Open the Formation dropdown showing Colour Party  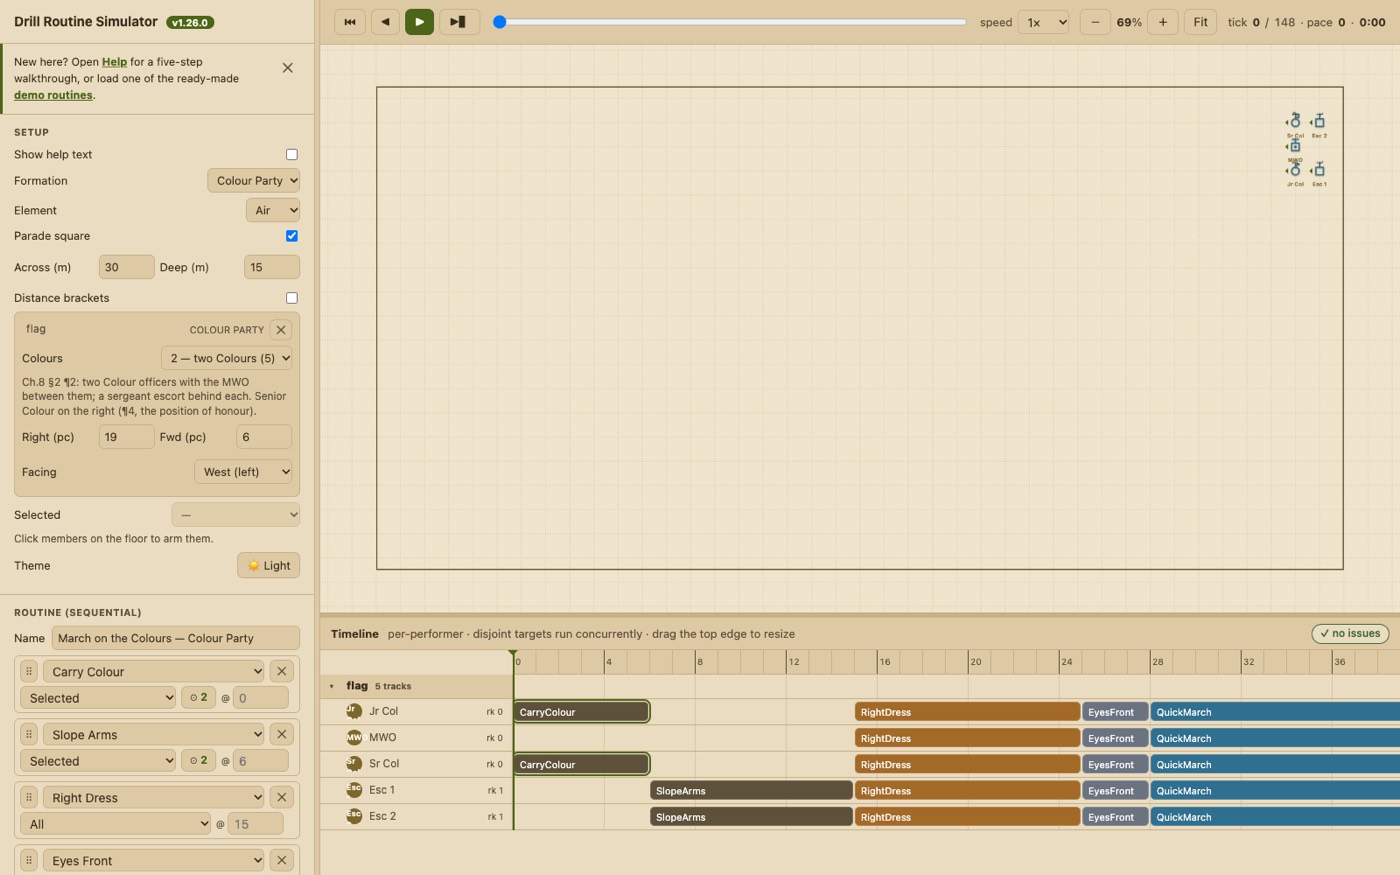pyautogui.click(x=253, y=181)
